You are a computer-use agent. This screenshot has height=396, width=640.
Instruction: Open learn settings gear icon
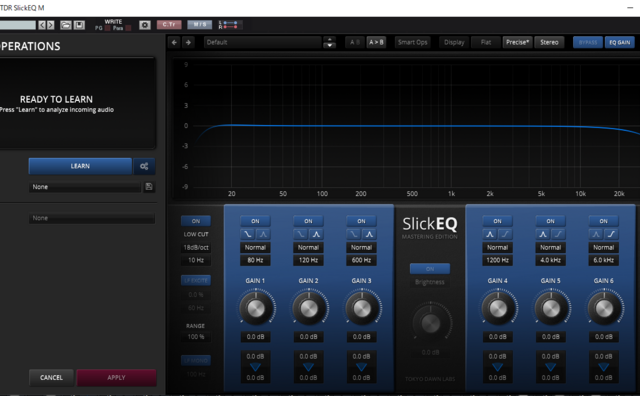[144, 166]
